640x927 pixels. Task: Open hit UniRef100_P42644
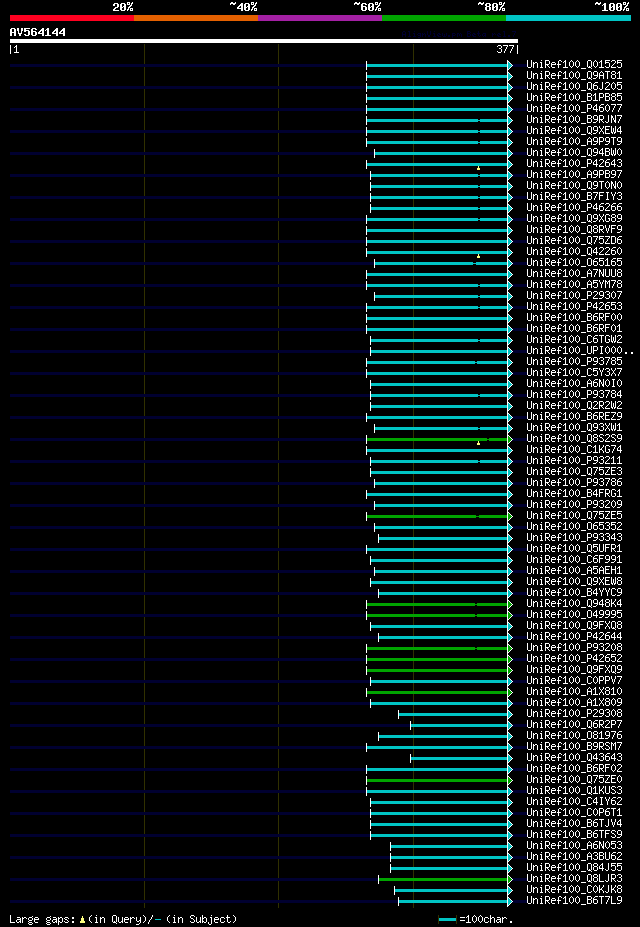click(574, 636)
